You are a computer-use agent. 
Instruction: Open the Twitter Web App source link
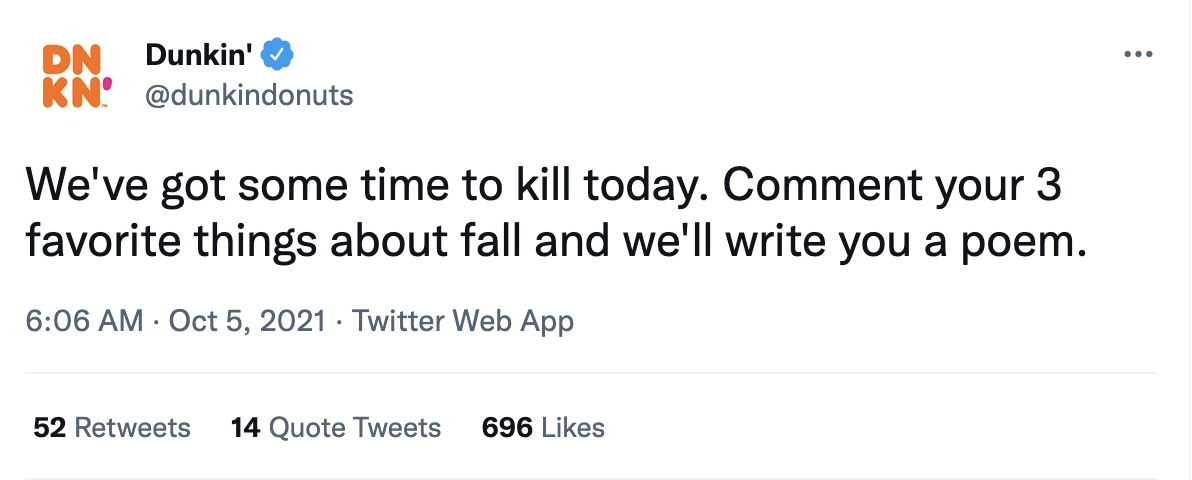pos(463,321)
